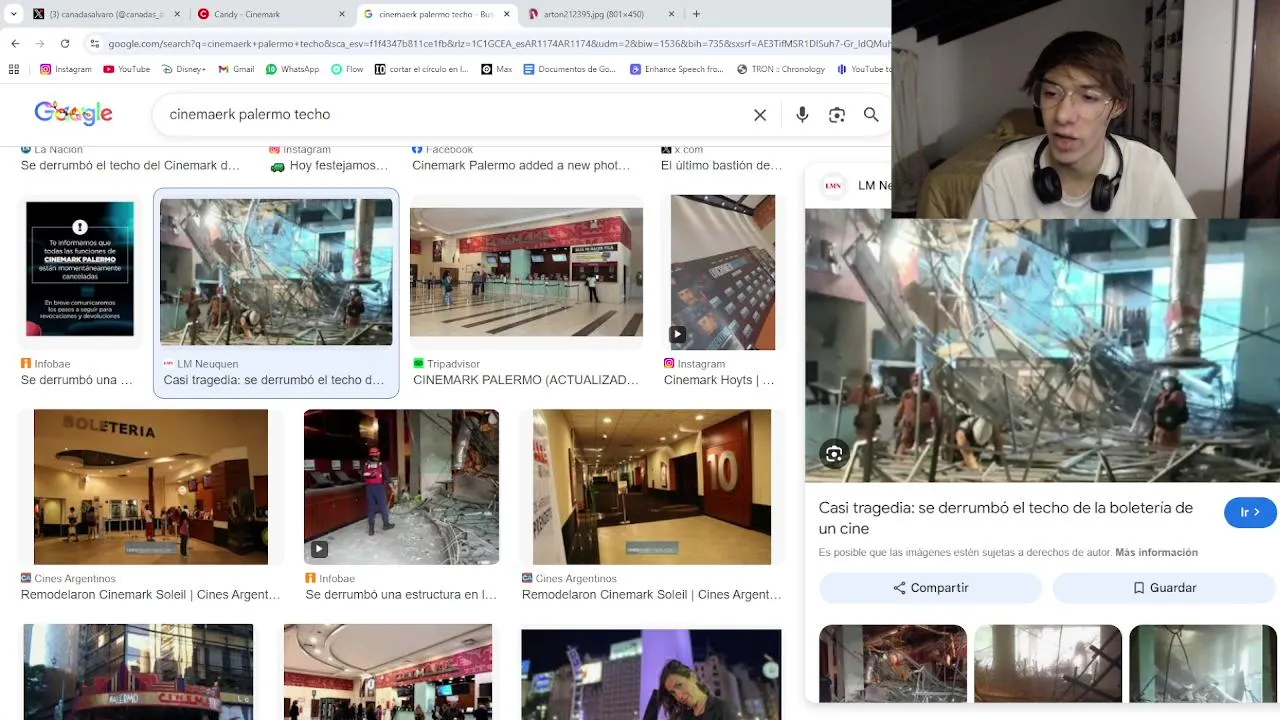1280x720 pixels.
Task: Click the Google logo
Action: 73,113
